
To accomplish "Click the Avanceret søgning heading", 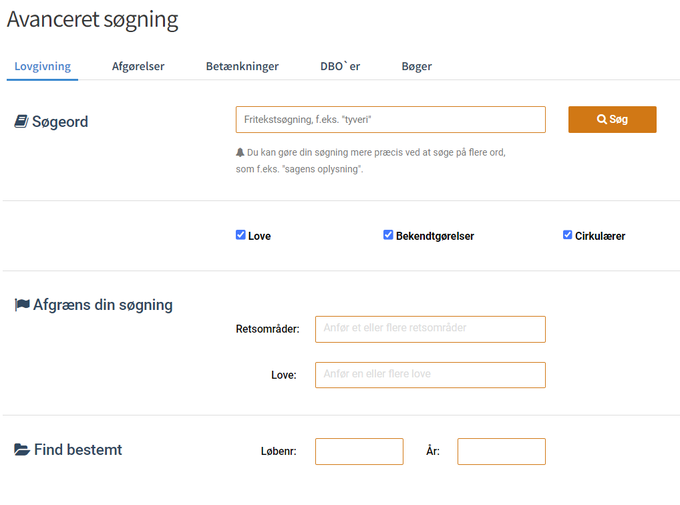I will (92, 19).
